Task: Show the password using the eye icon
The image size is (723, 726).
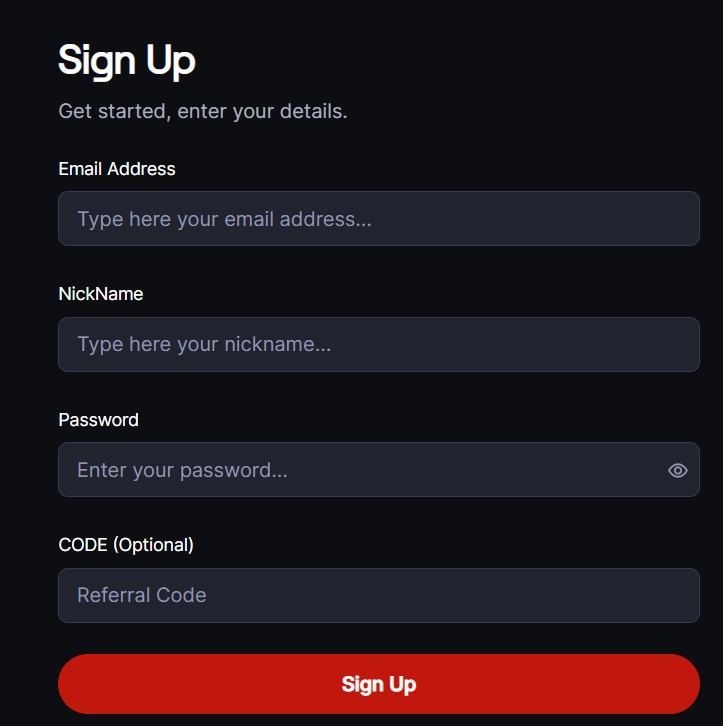Action: tap(678, 470)
